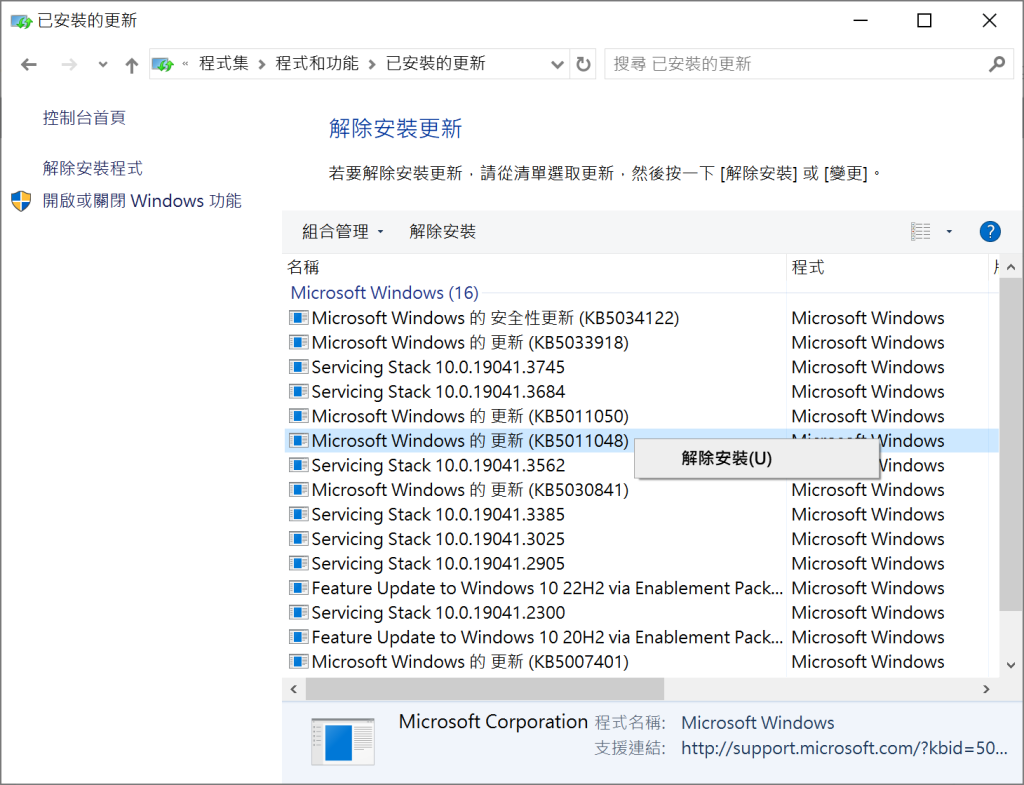Select the KB5034122 security update row
The image size is (1024, 785).
pos(642,318)
